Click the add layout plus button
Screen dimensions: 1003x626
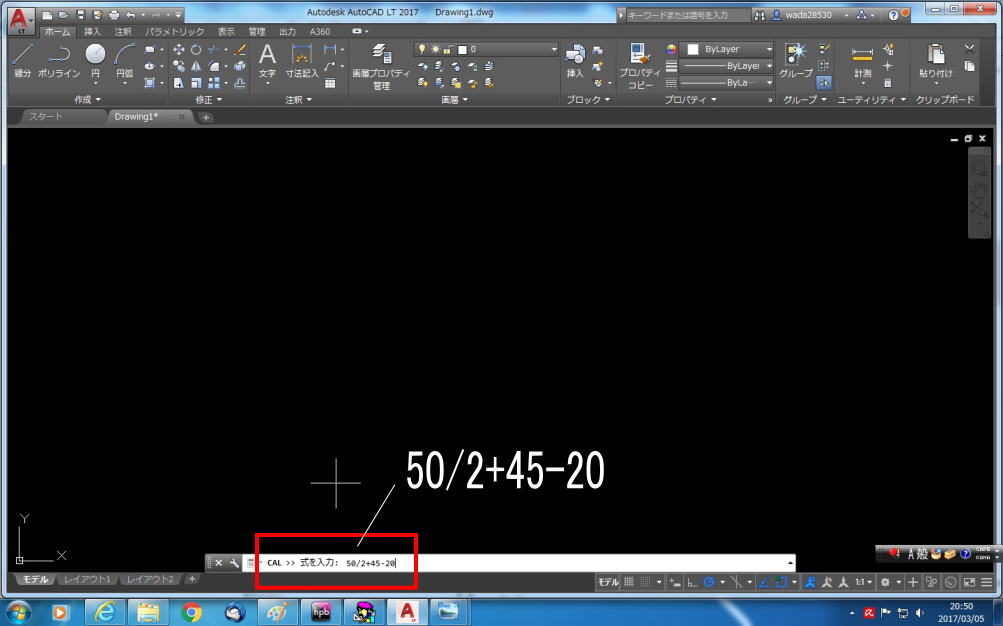pyautogui.click(x=191, y=579)
